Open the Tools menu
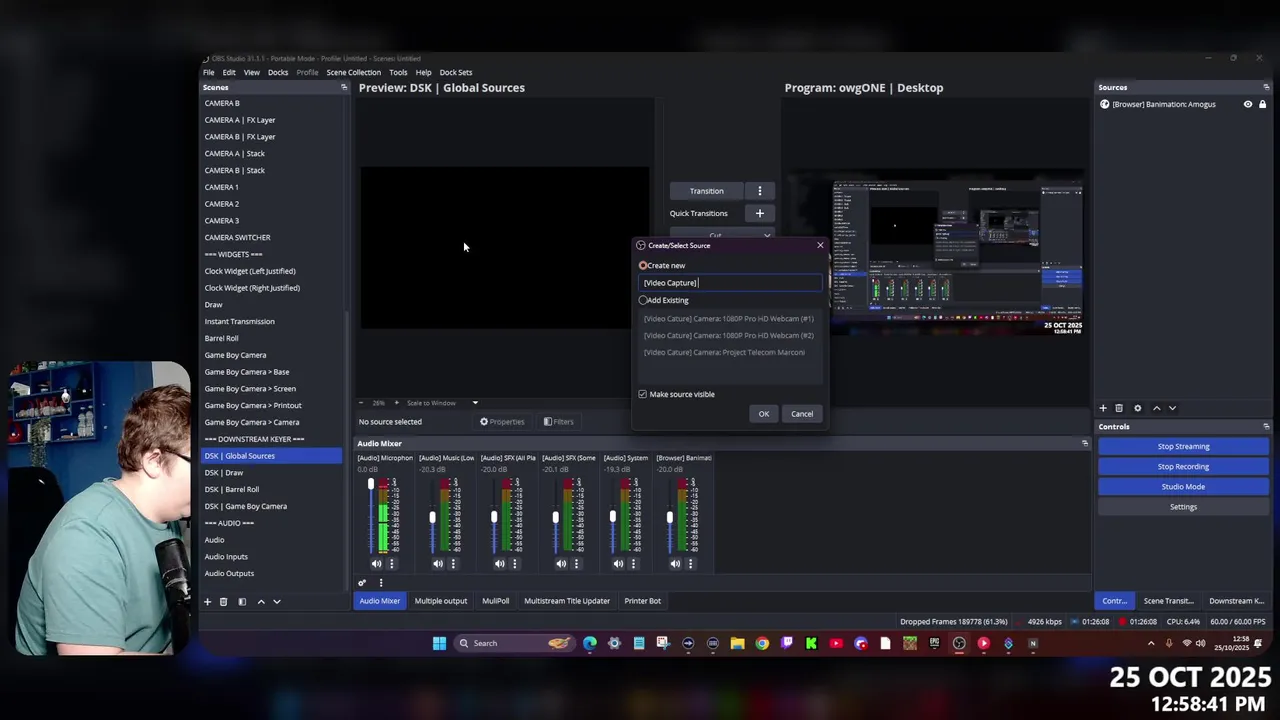 tap(398, 72)
